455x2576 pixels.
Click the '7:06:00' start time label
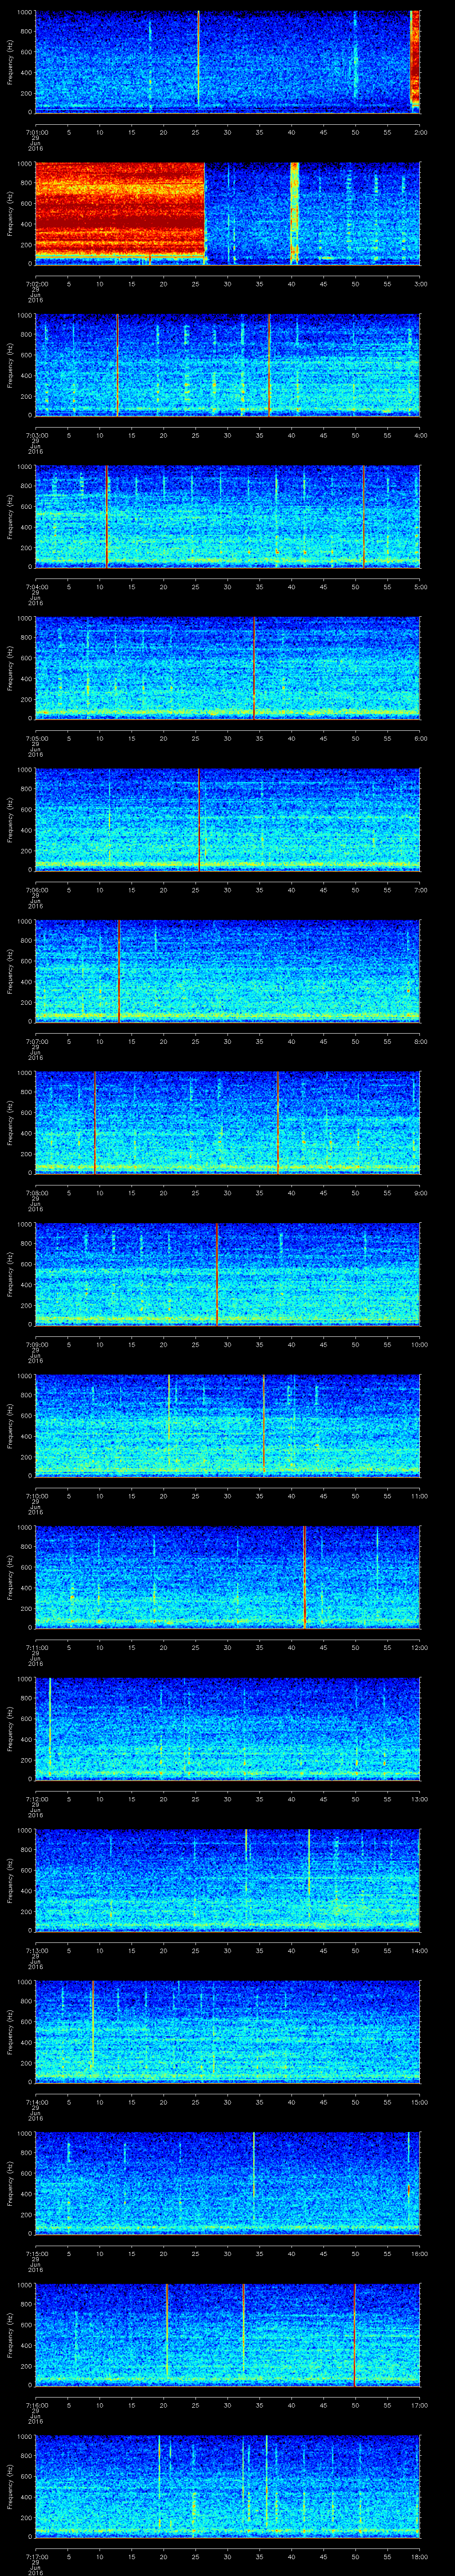pos(36,890)
